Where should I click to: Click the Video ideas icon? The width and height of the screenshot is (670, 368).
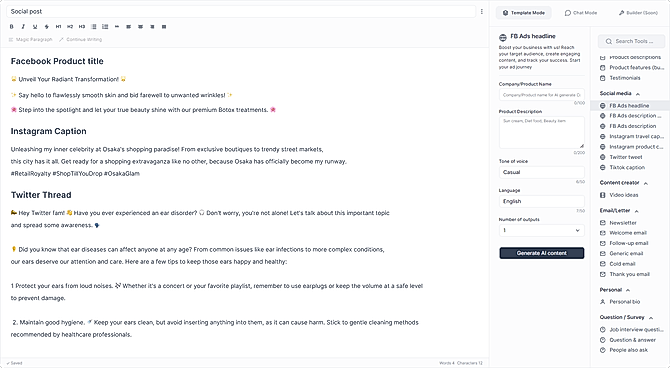pos(602,195)
